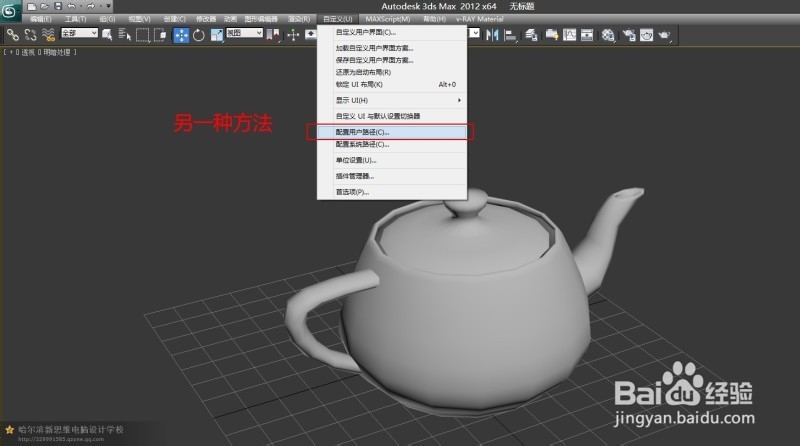Click 单位设置(U)... menu entry
Image resolution: width=800 pixels, height=446 pixels.
point(355,160)
